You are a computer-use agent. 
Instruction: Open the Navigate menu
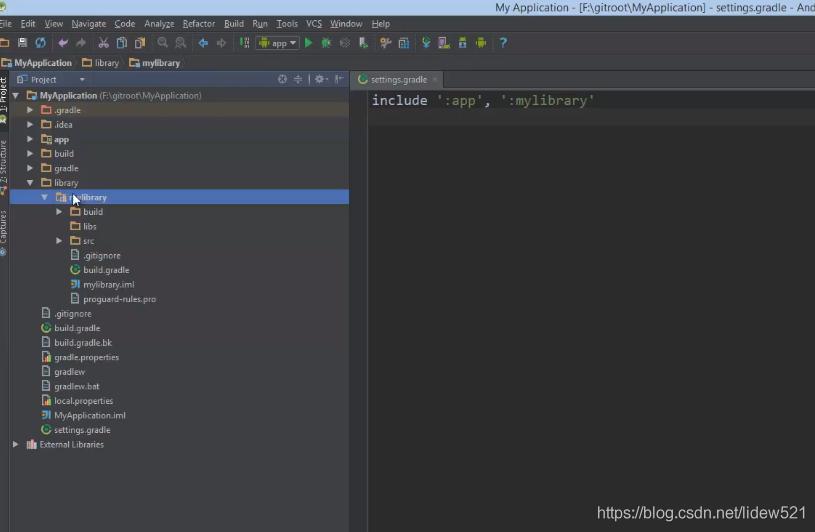point(89,24)
